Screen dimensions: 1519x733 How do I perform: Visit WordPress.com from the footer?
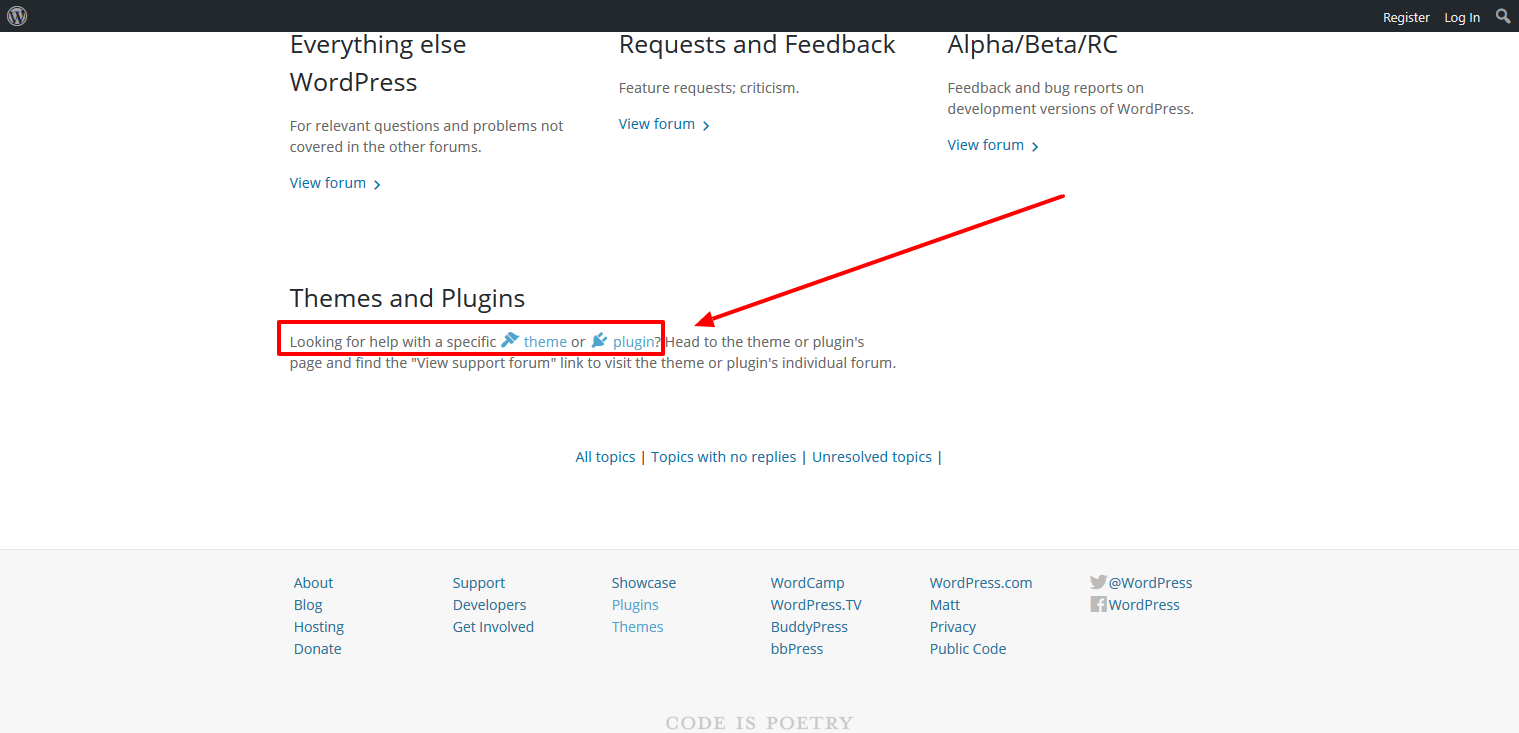pyautogui.click(x=981, y=583)
